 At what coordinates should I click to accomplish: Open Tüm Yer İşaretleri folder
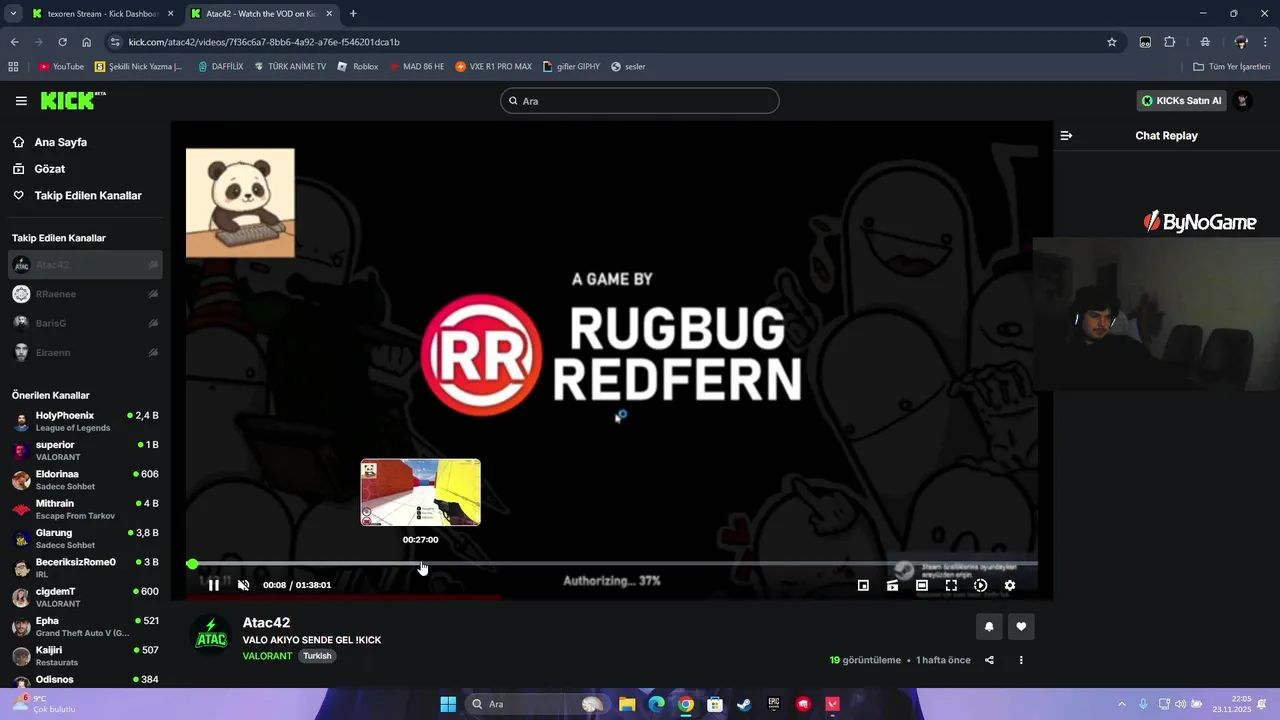click(1231, 67)
